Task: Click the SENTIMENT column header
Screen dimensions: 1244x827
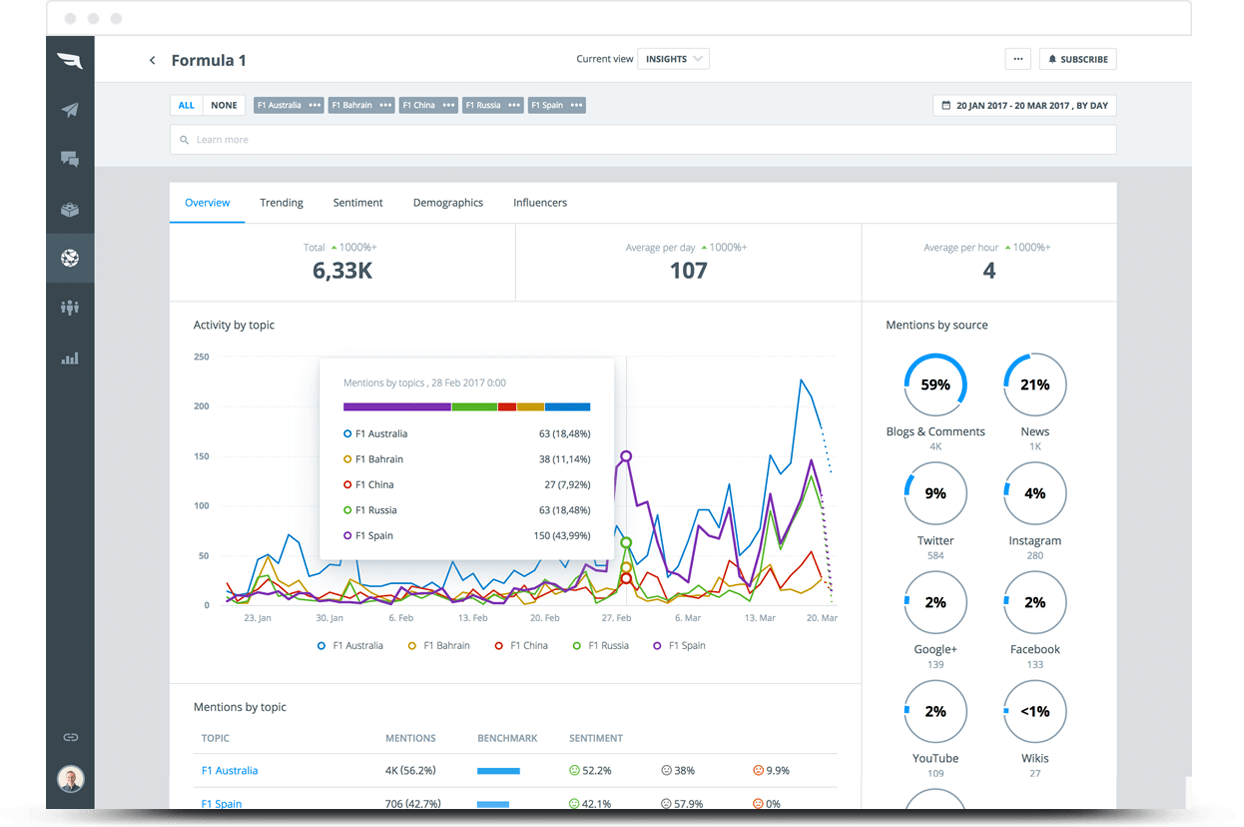Action: pos(596,739)
